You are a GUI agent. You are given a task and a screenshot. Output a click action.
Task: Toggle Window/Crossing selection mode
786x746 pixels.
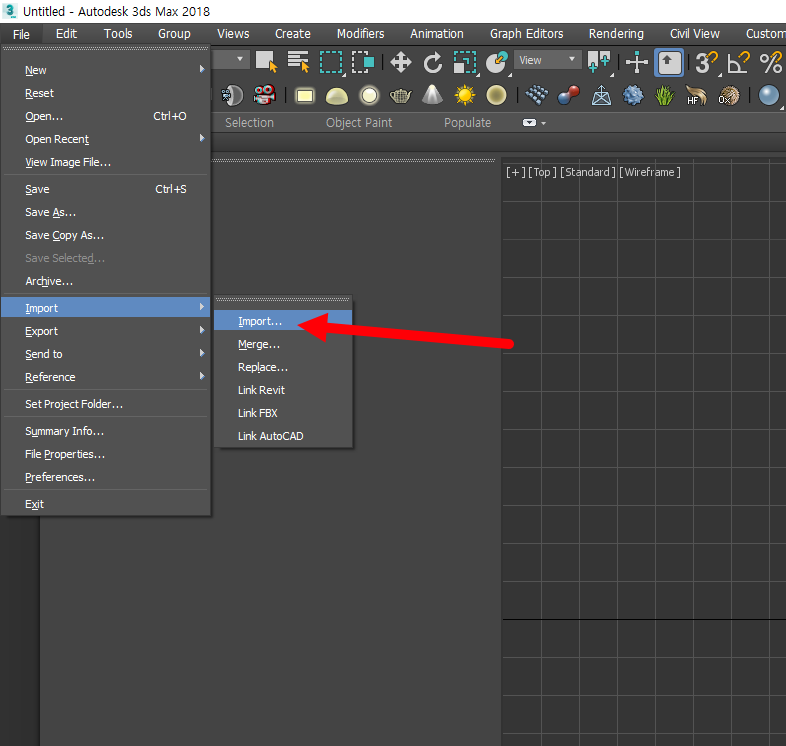tap(363, 62)
